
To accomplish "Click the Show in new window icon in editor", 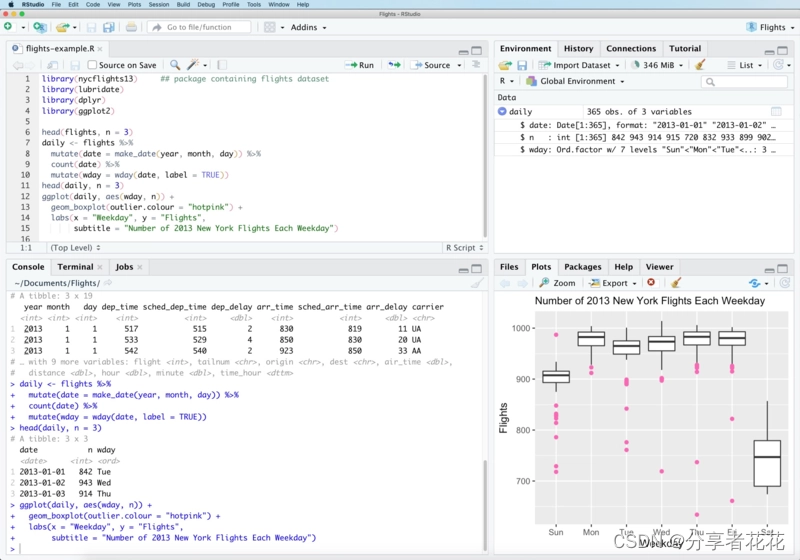I will point(52,65).
